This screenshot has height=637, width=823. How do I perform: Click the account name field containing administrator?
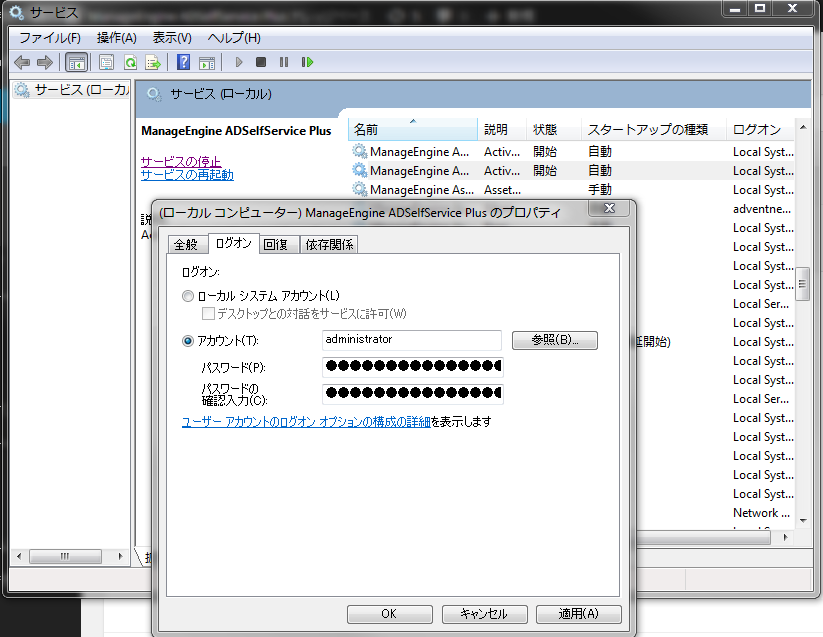click(x=412, y=339)
